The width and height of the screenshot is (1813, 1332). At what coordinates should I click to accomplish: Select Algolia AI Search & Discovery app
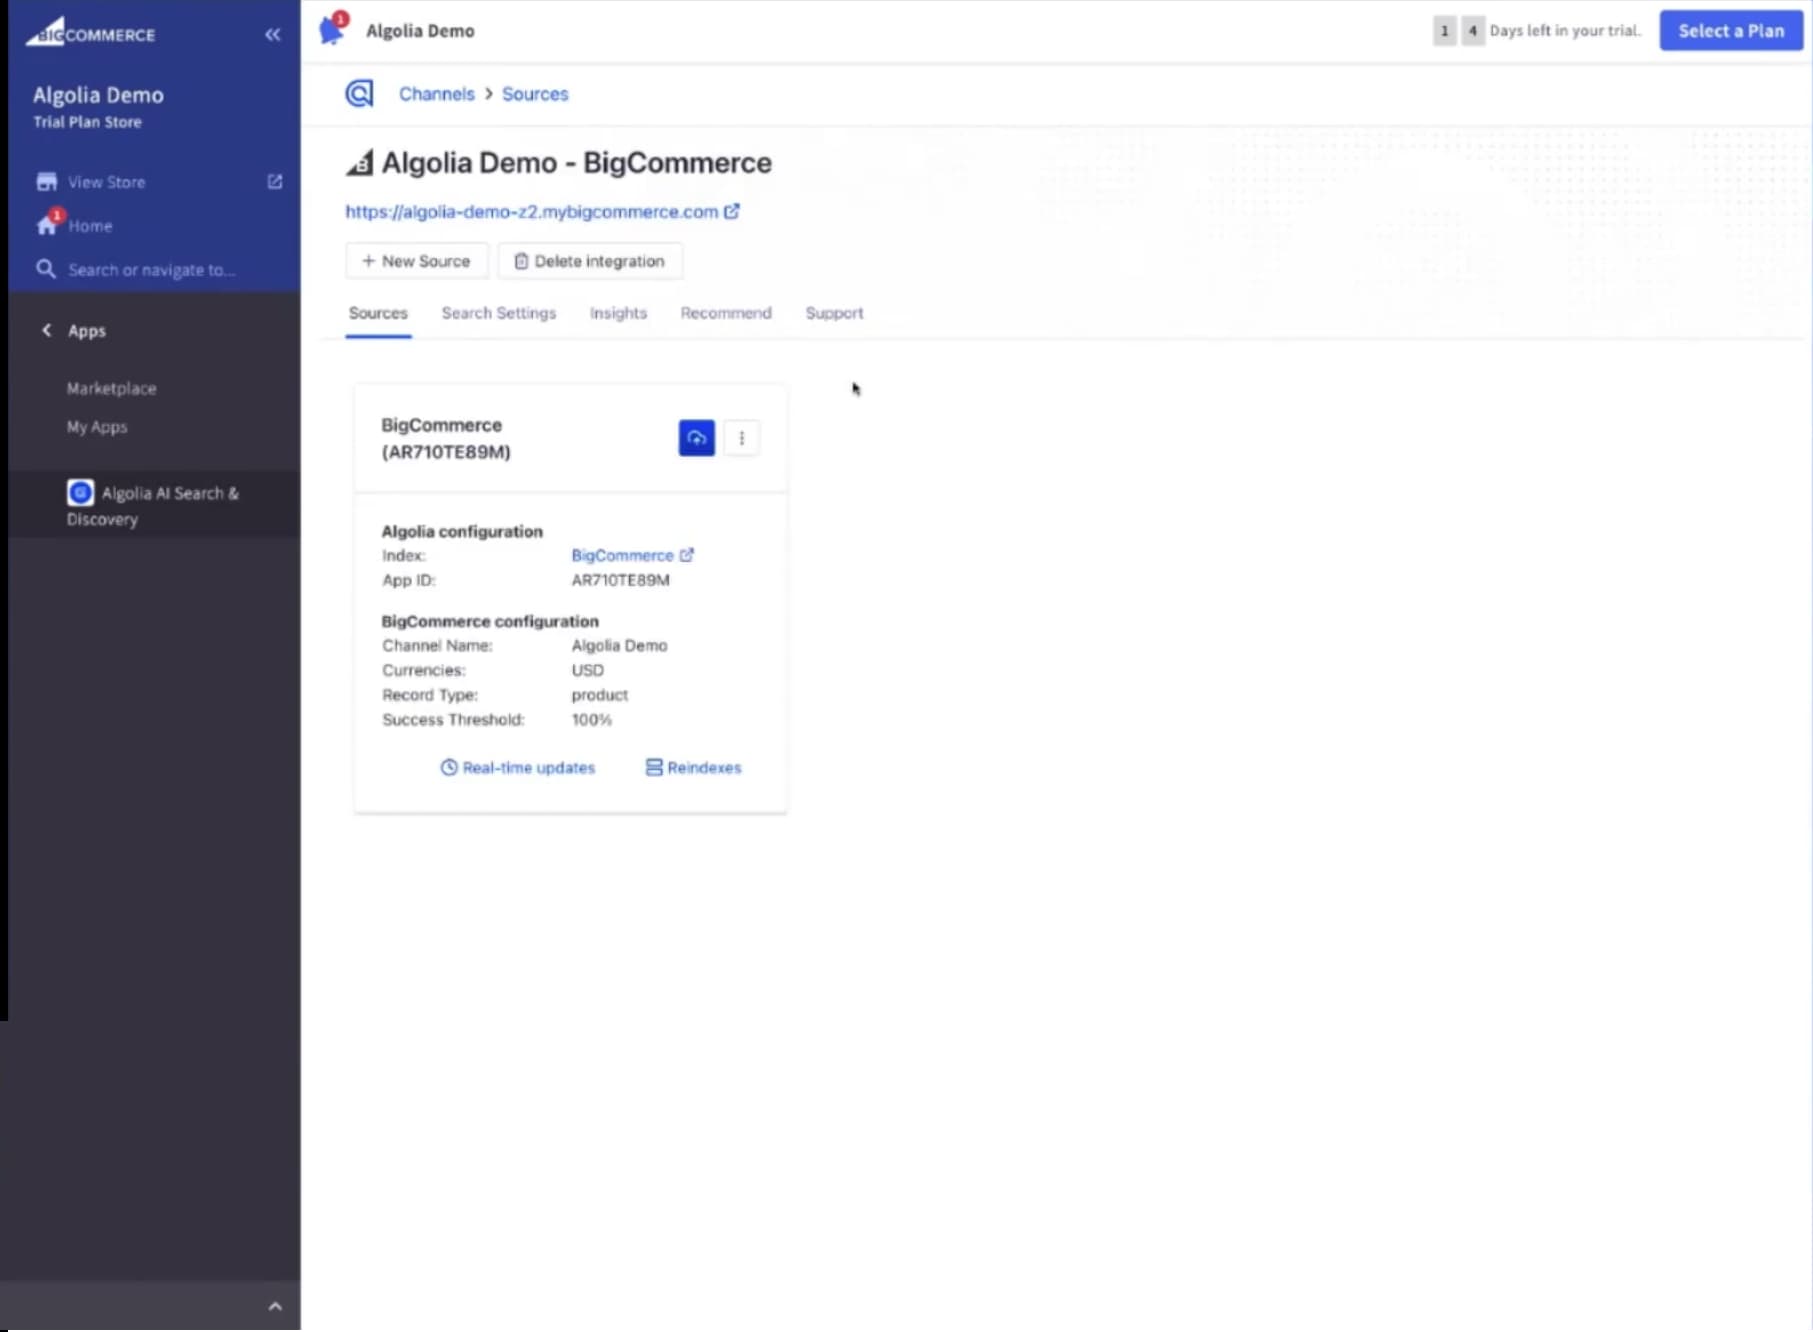pyautogui.click(x=154, y=505)
